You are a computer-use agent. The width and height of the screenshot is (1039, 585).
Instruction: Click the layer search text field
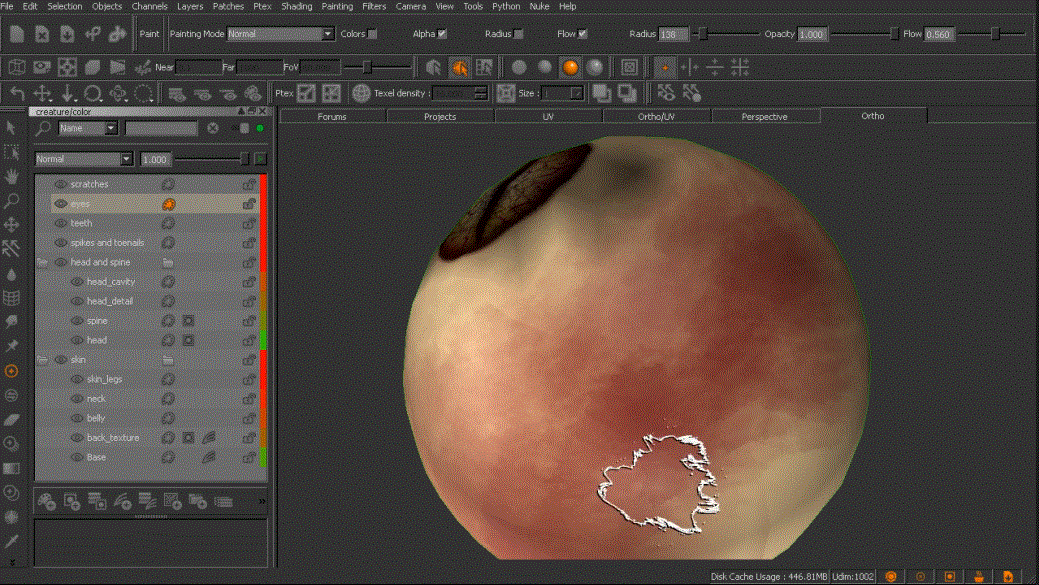point(161,128)
